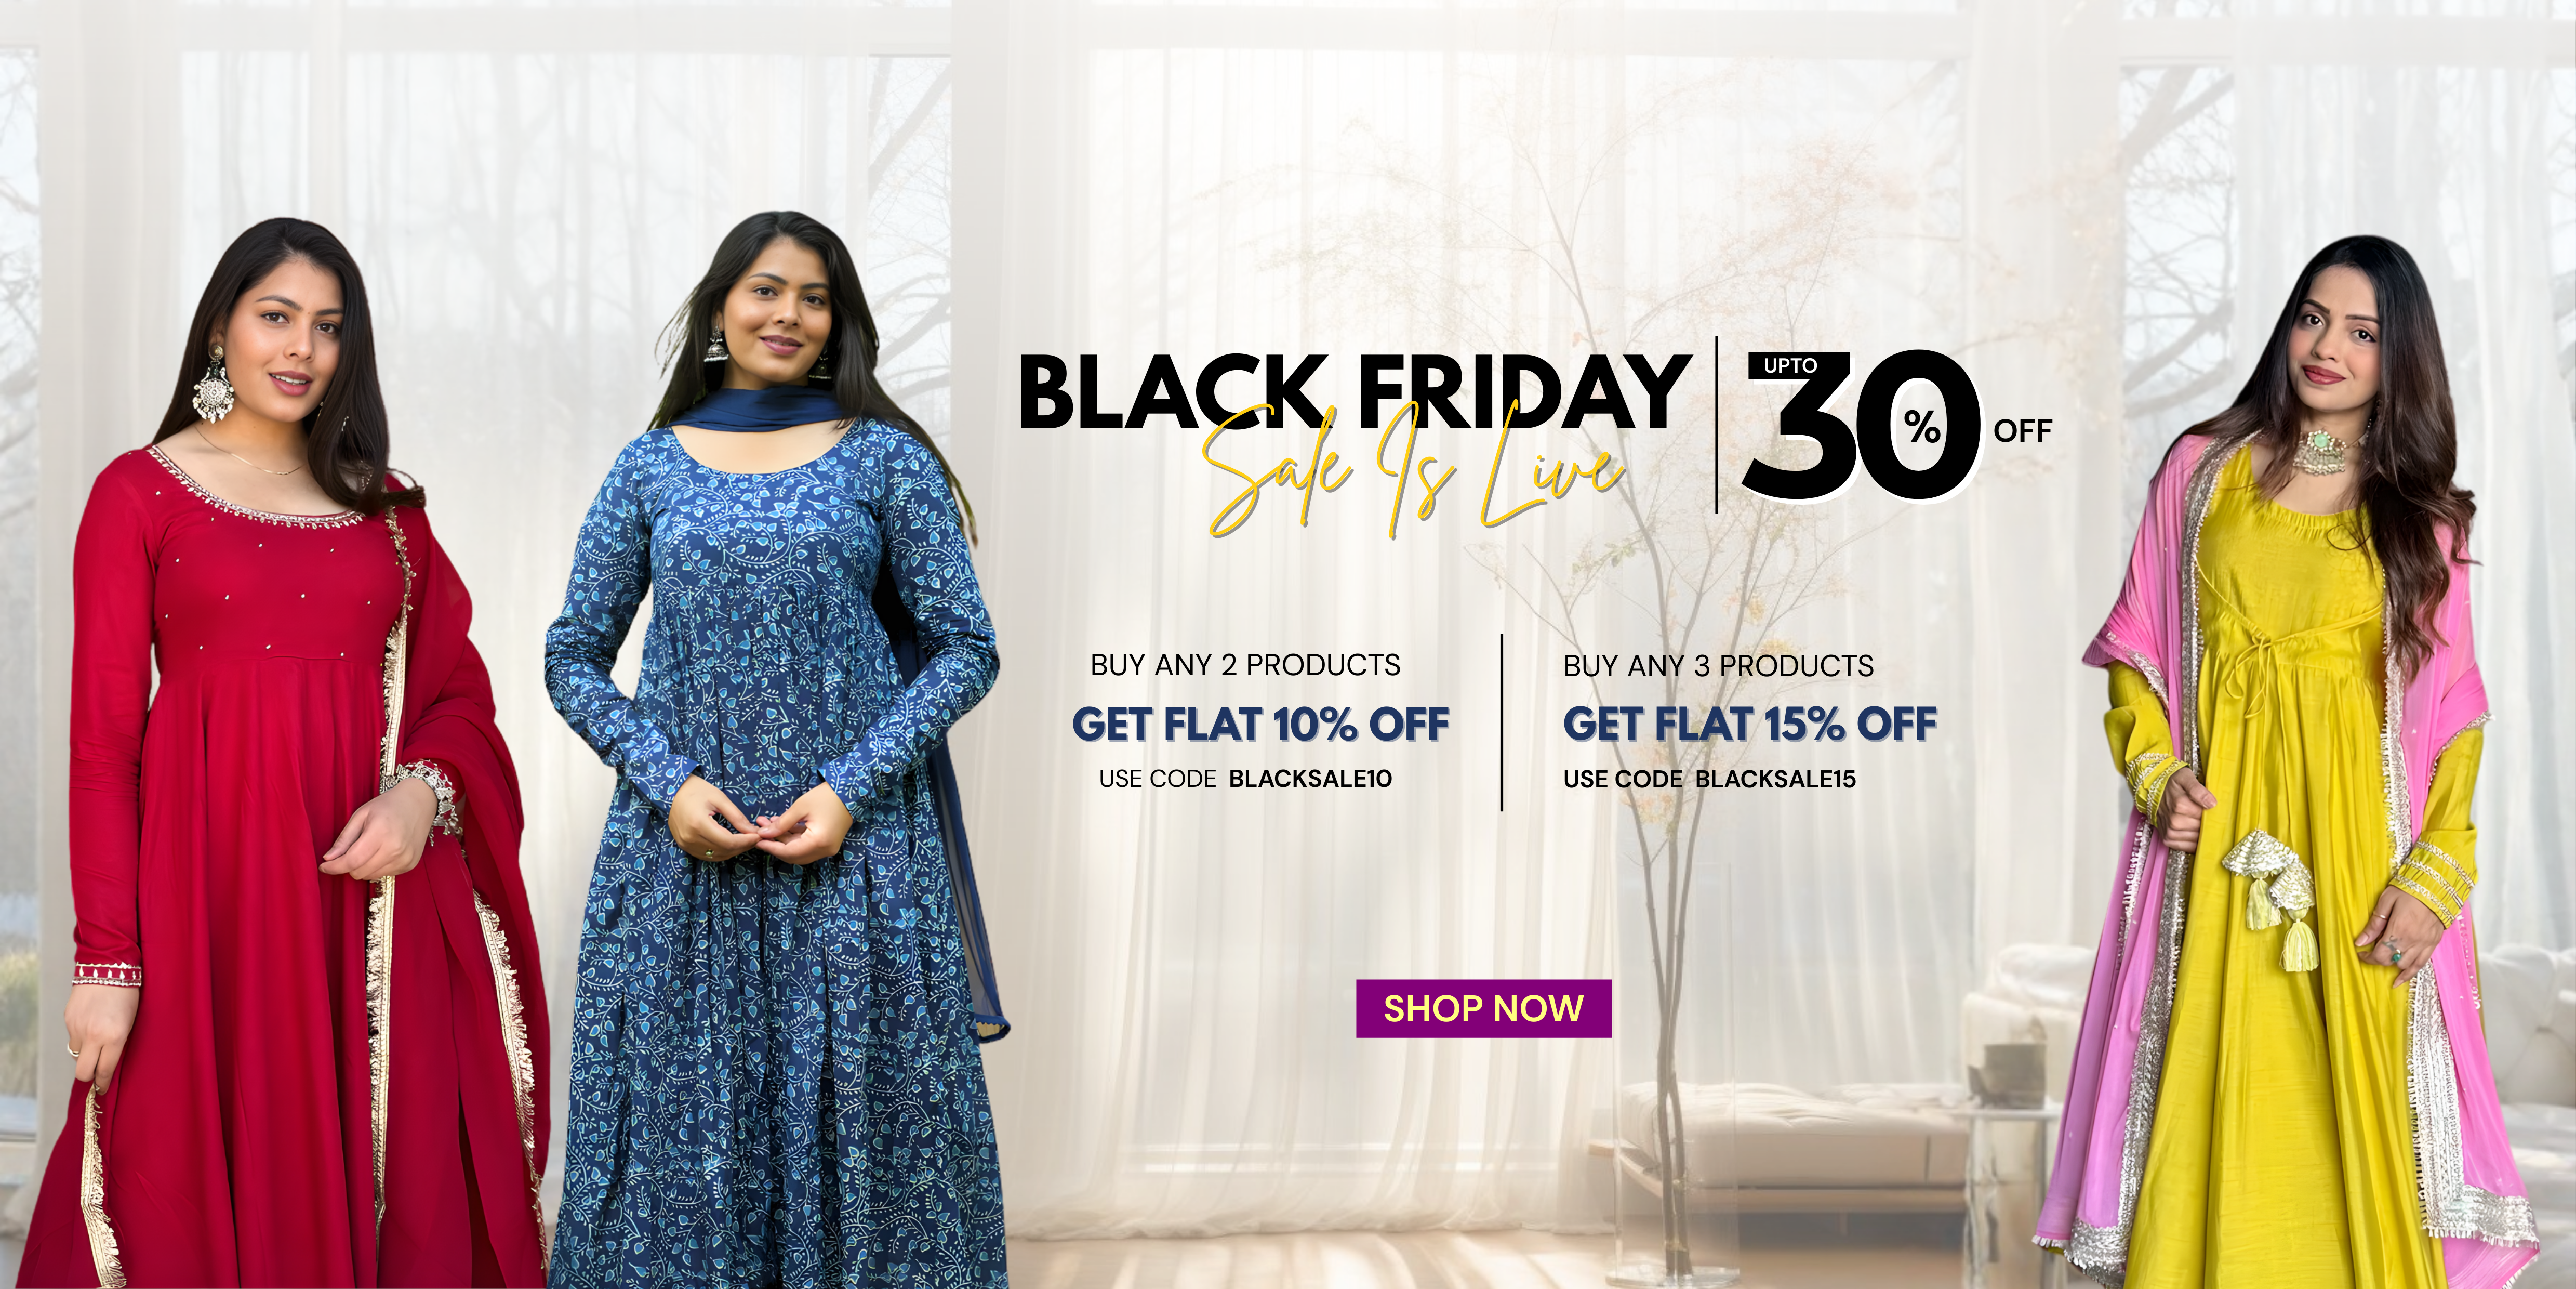Click the model in red anarkali dress
The image size is (2576, 1289).
click(285, 760)
